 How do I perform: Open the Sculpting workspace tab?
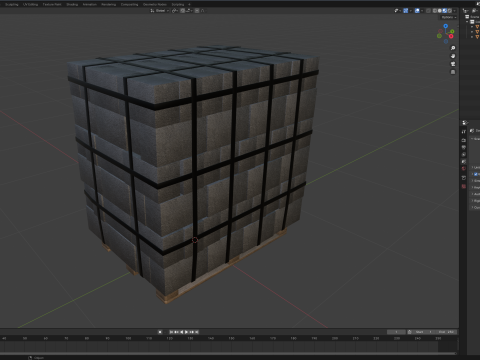pyautogui.click(x=11, y=4)
